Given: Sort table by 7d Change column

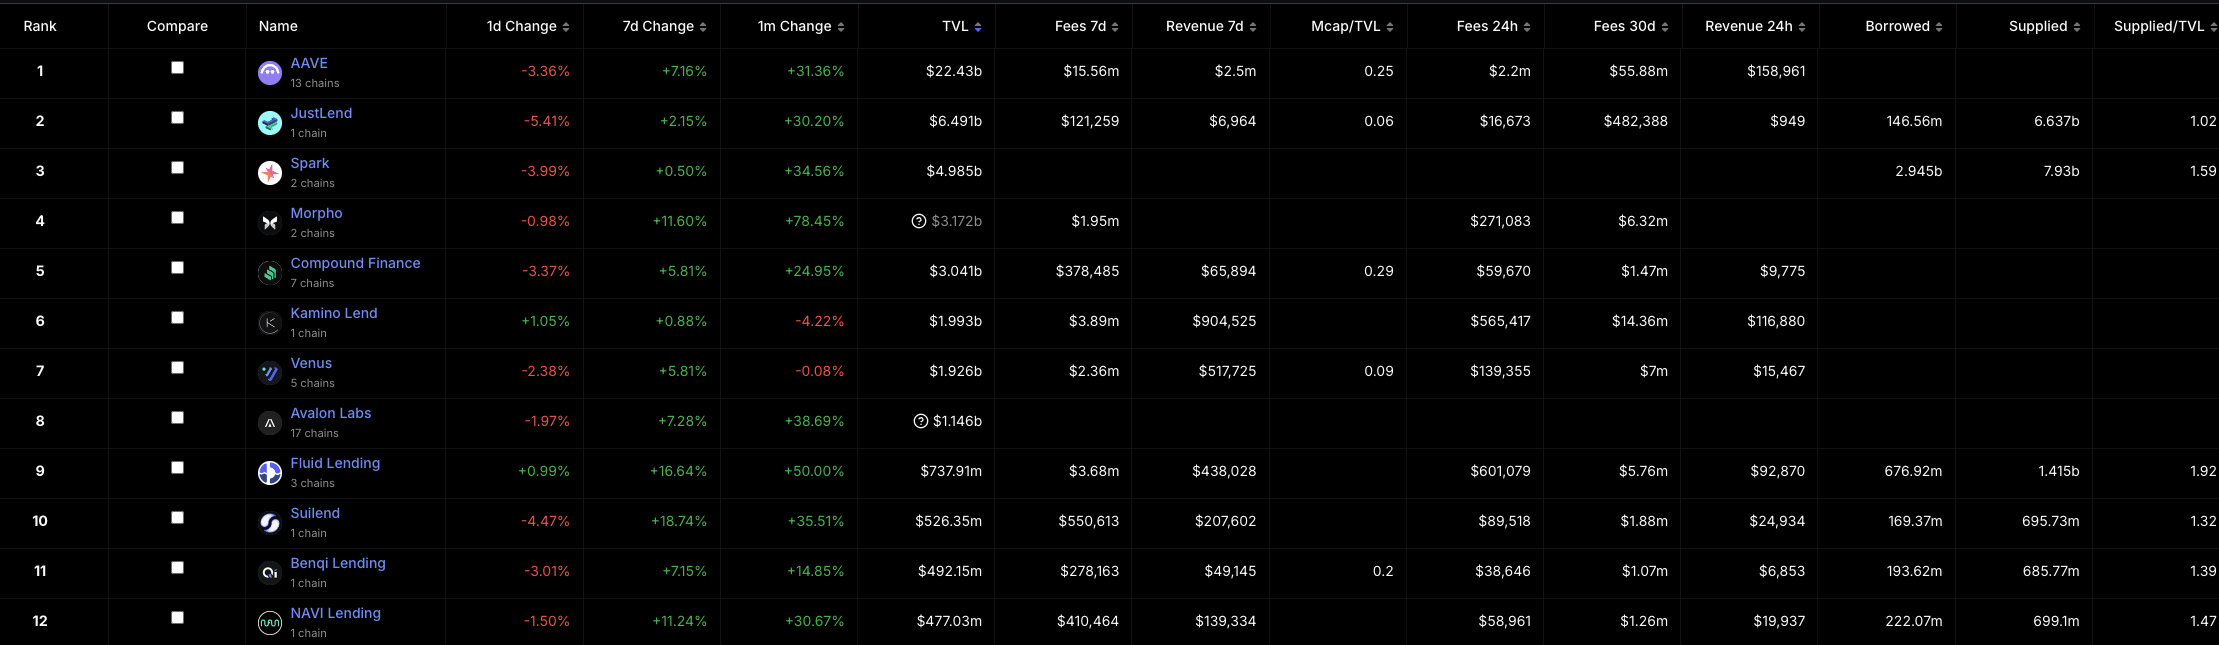Looking at the screenshot, I should pos(664,26).
